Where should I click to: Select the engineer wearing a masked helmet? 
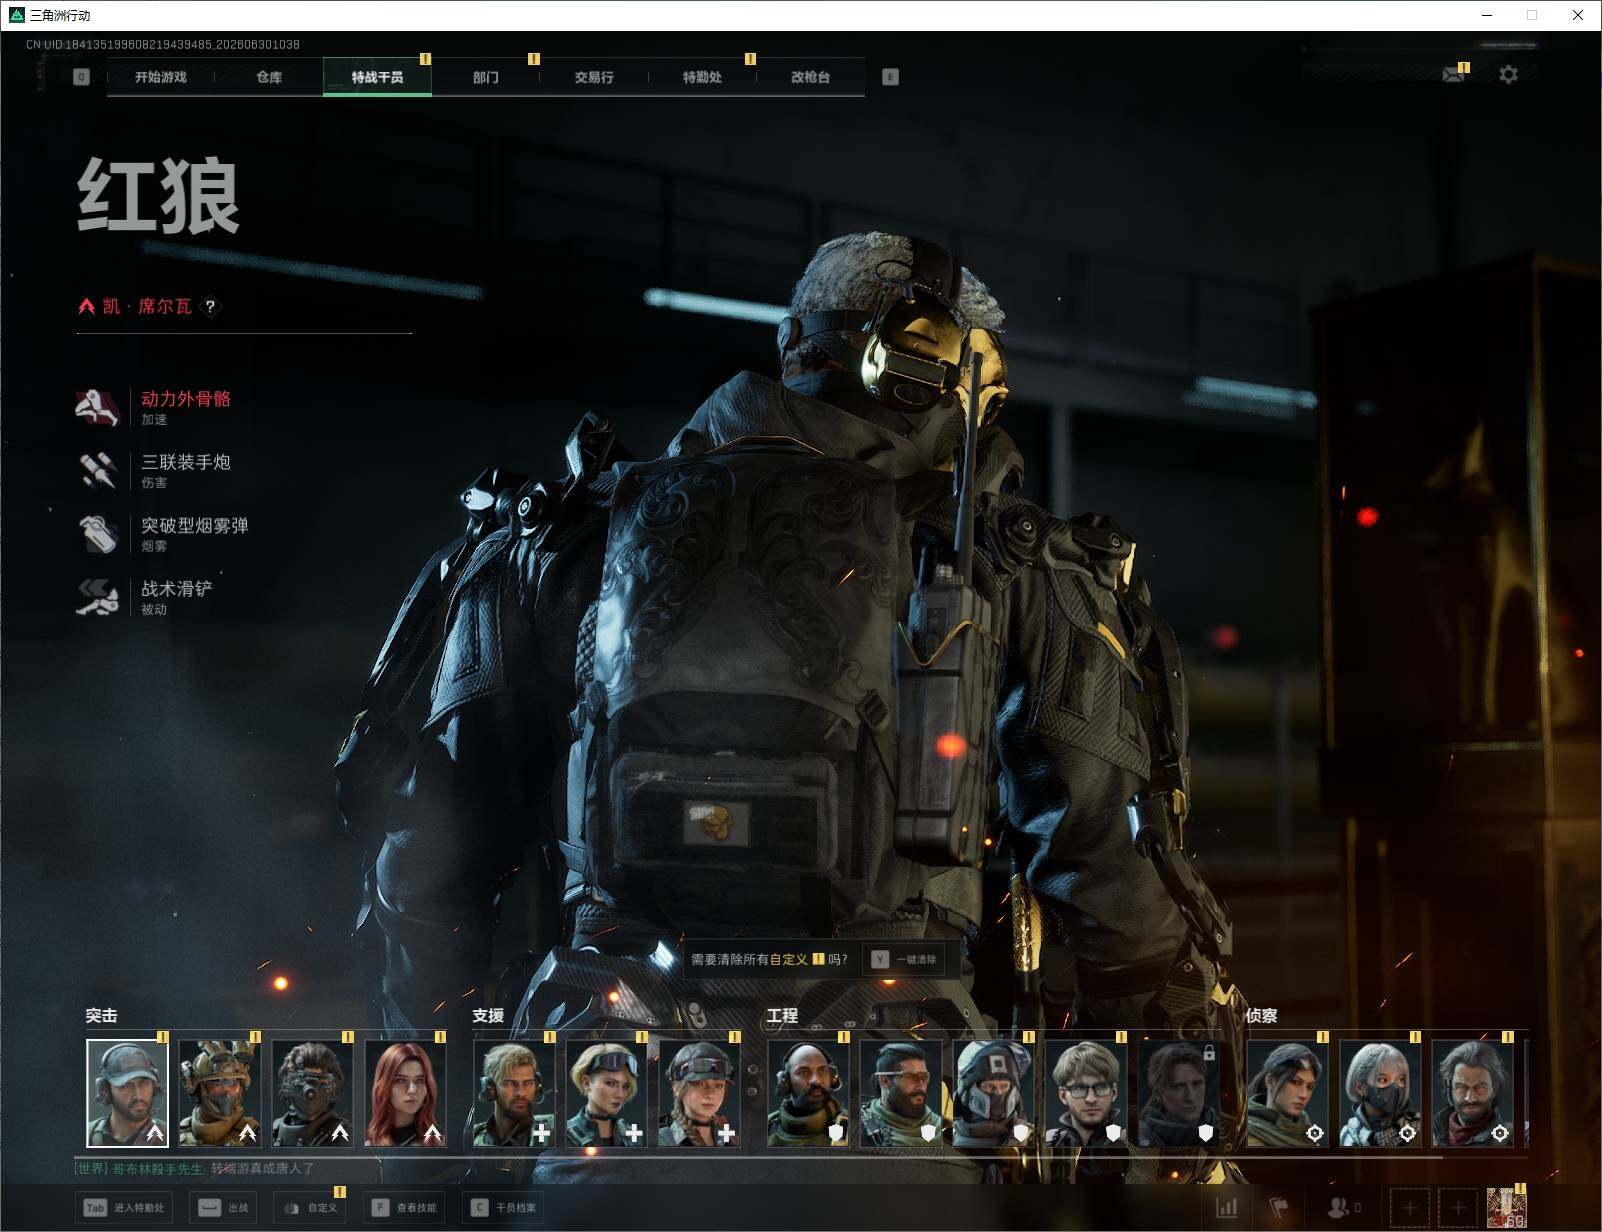point(993,1093)
